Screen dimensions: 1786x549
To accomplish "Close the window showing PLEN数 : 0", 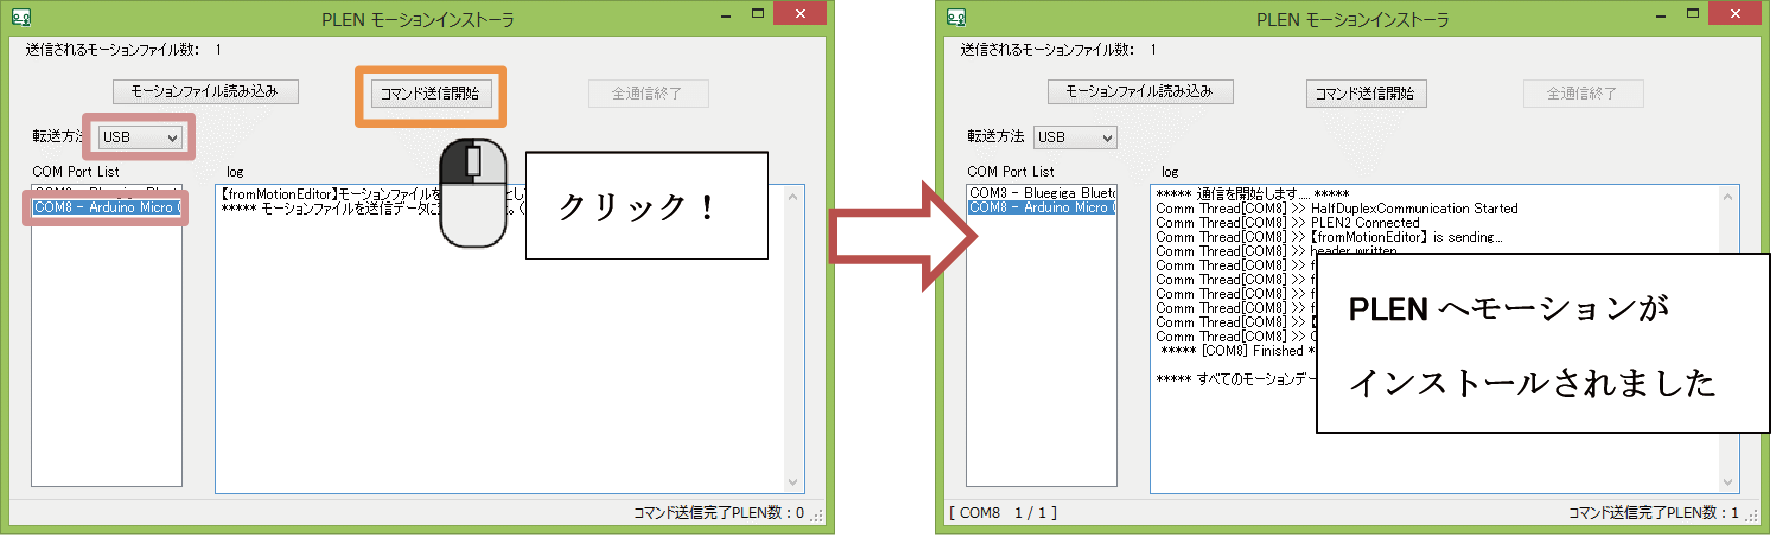I will pyautogui.click(x=800, y=13).
